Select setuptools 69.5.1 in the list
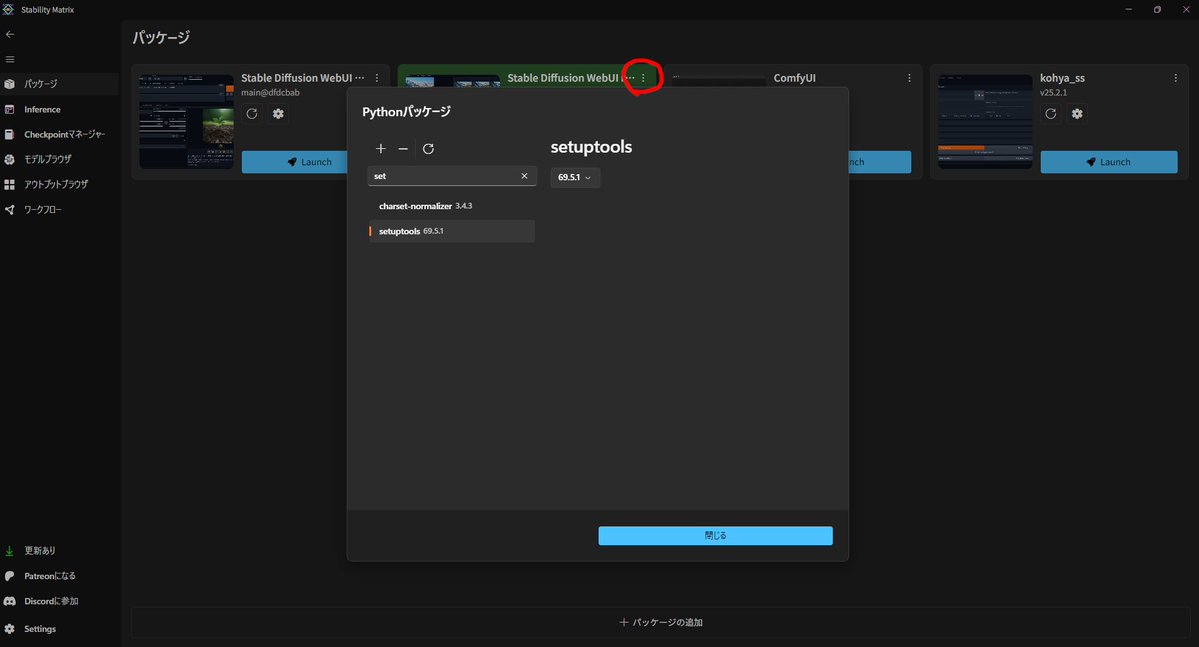The height and width of the screenshot is (647, 1199). tap(451, 231)
